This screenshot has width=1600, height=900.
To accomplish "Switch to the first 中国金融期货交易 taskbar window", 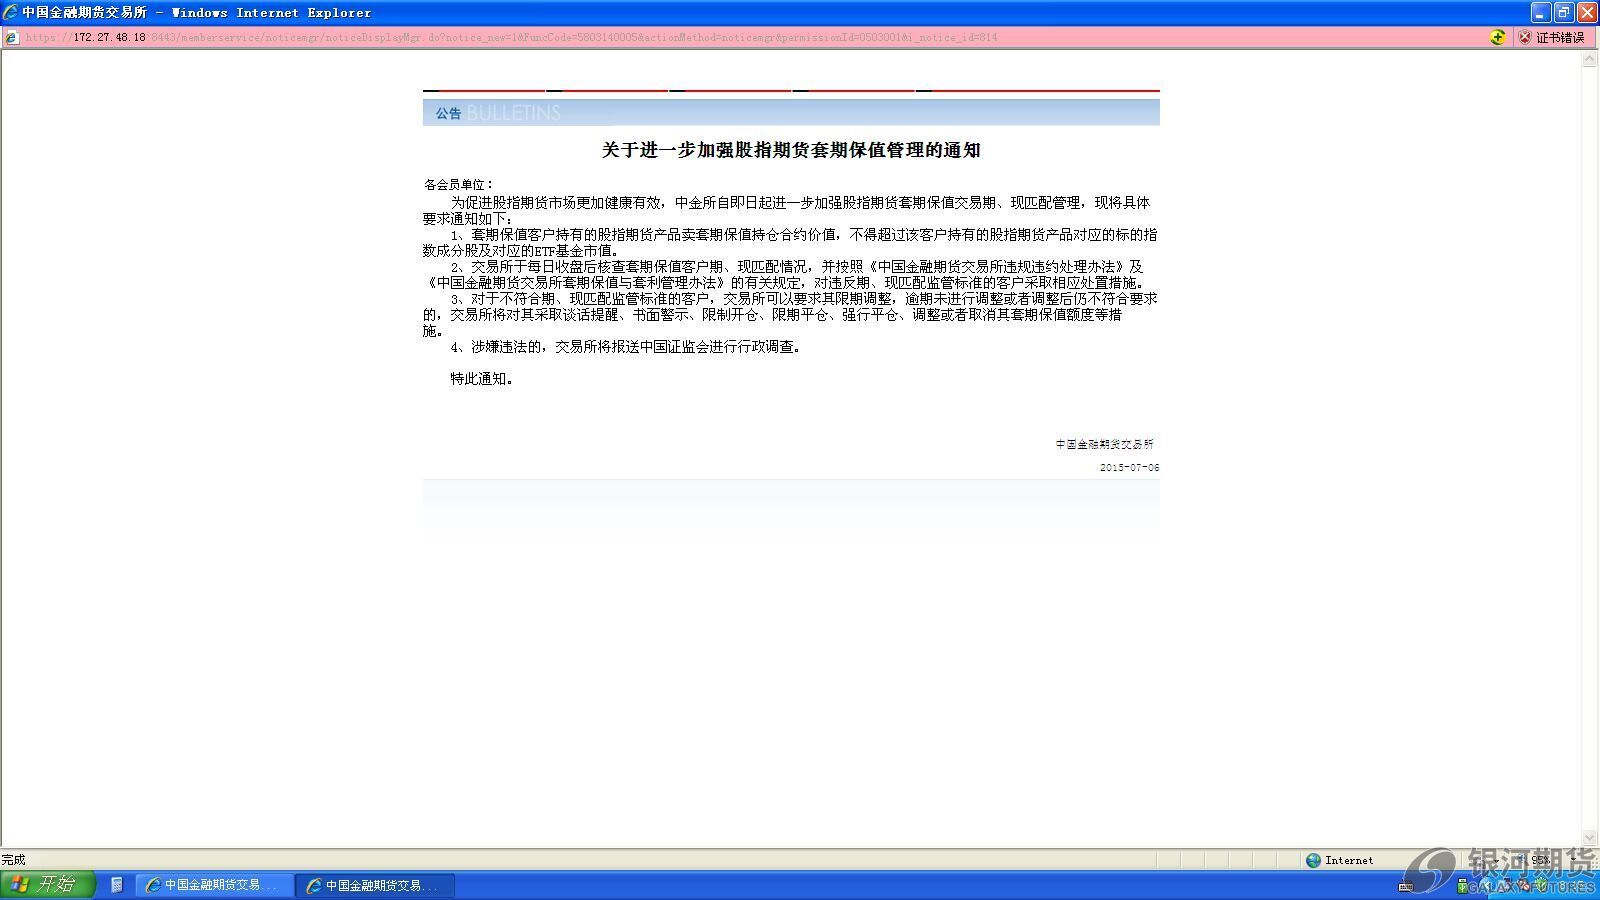I will [214, 885].
